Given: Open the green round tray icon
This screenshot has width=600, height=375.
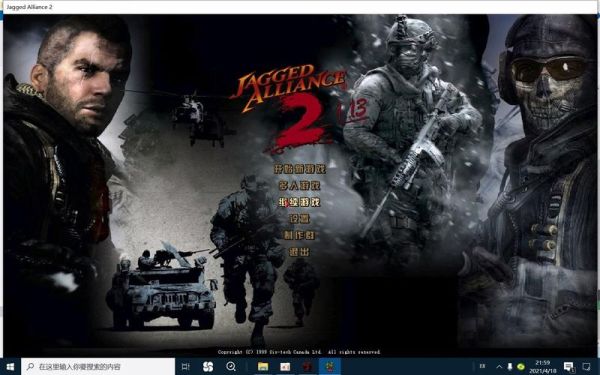Looking at the screenshot, I should (x=520, y=367).
